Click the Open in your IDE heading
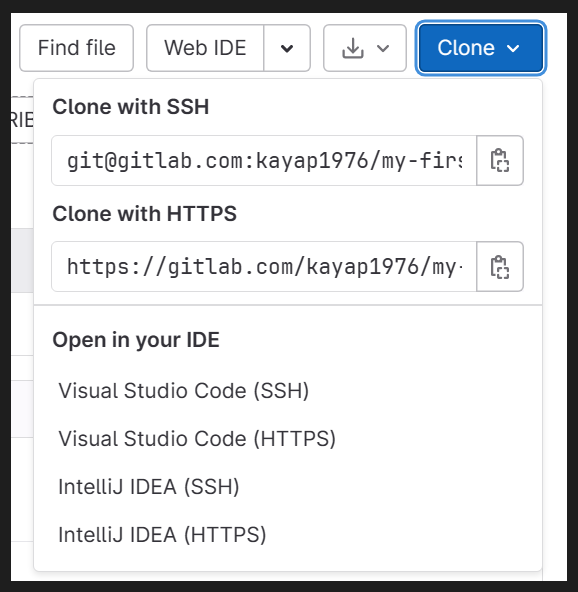The width and height of the screenshot is (578, 592). click(x=136, y=340)
